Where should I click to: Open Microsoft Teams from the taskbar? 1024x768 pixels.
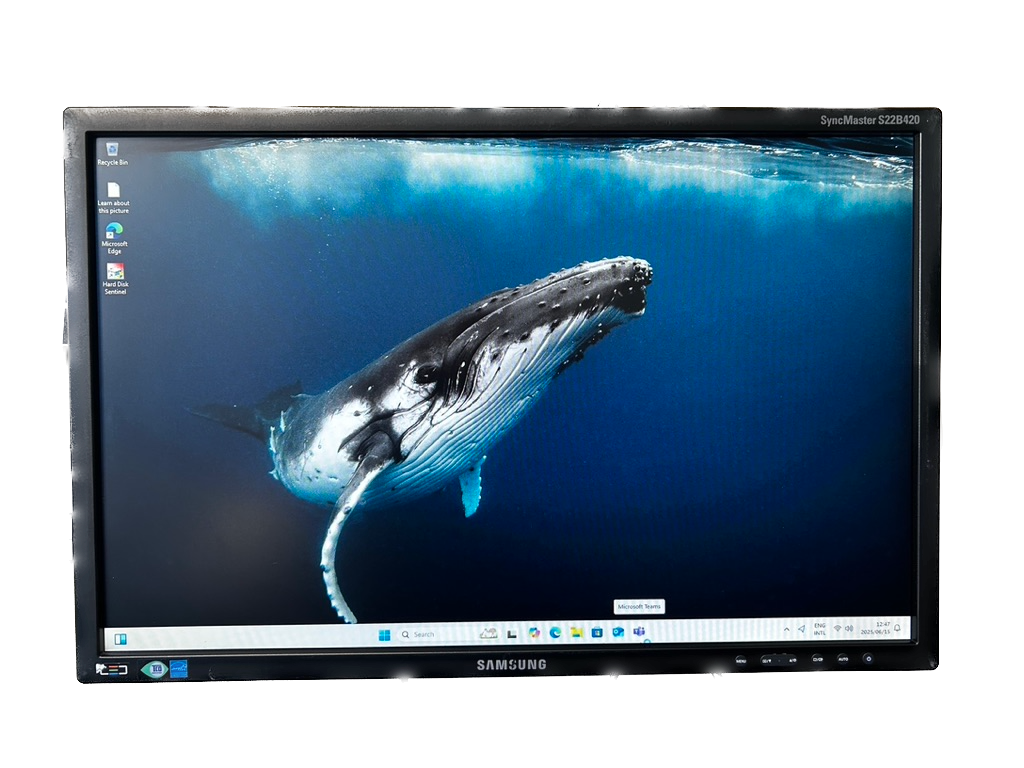tap(640, 634)
